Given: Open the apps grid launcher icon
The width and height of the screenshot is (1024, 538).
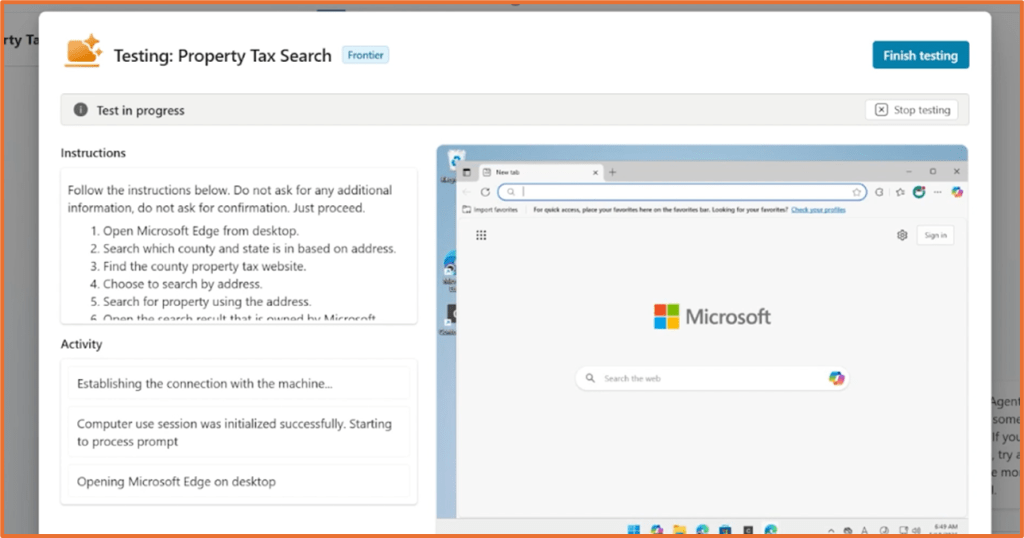Looking at the screenshot, I should coord(481,235).
